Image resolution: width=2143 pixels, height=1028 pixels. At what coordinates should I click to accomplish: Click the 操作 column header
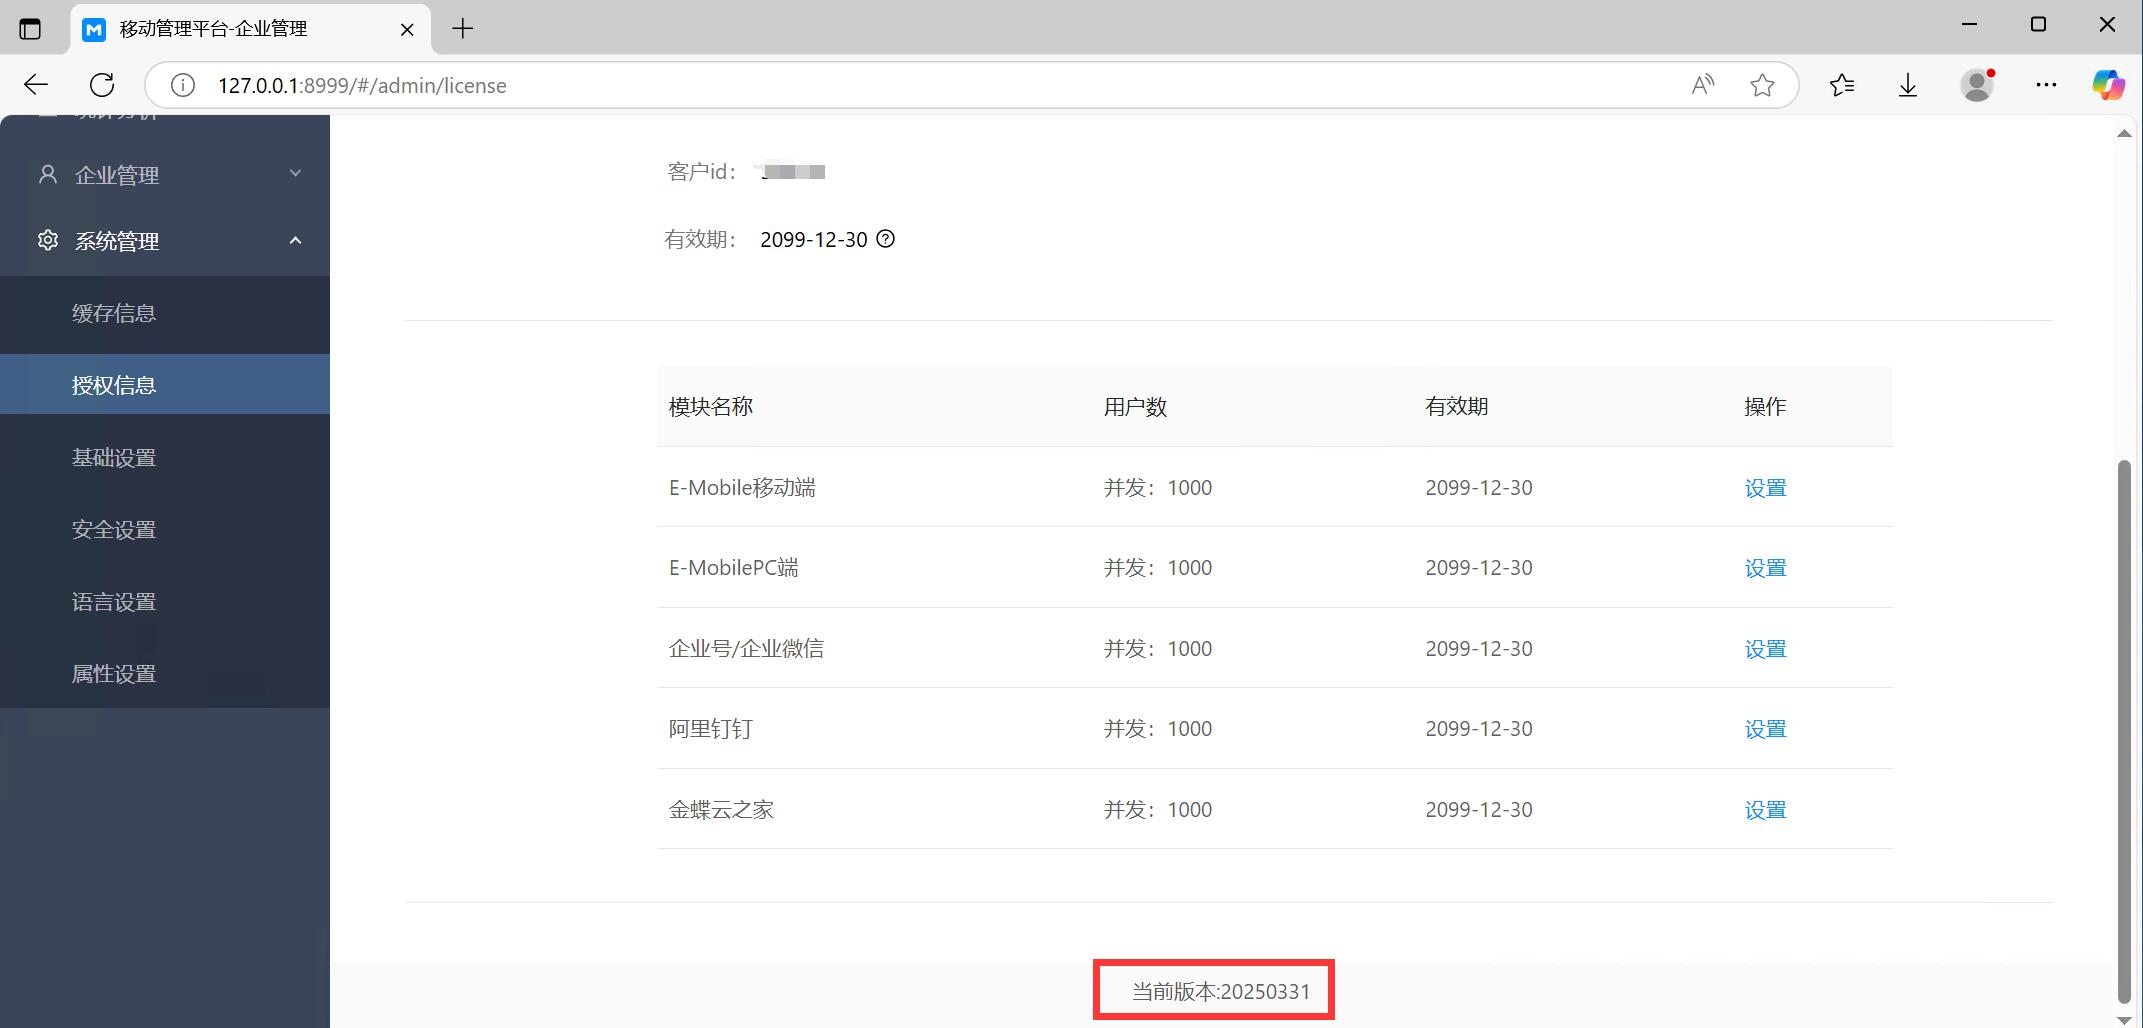(1765, 407)
